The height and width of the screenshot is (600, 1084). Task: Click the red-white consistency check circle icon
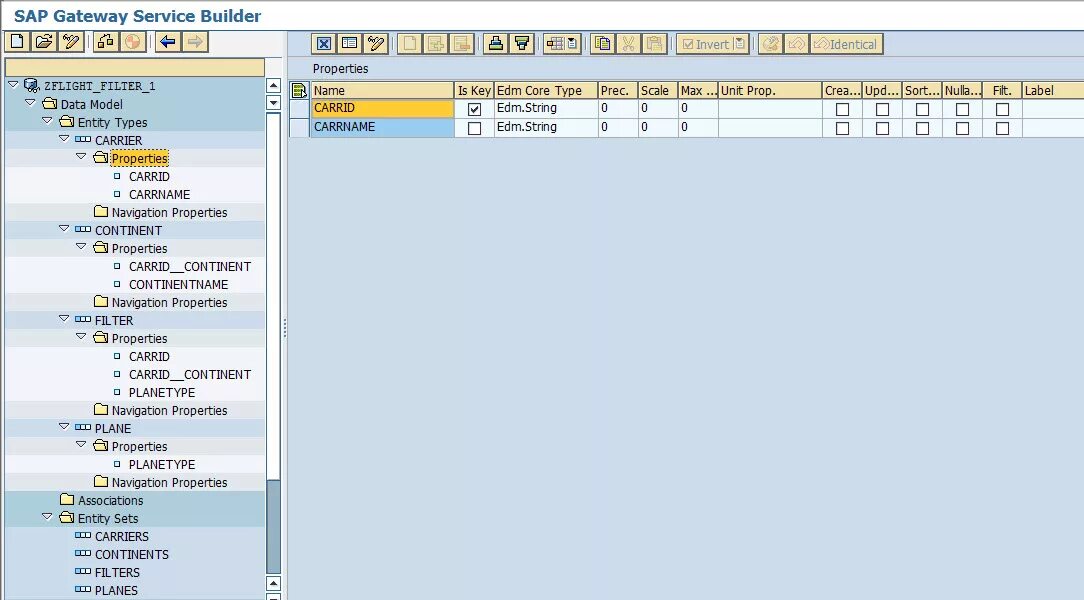click(133, 42)
